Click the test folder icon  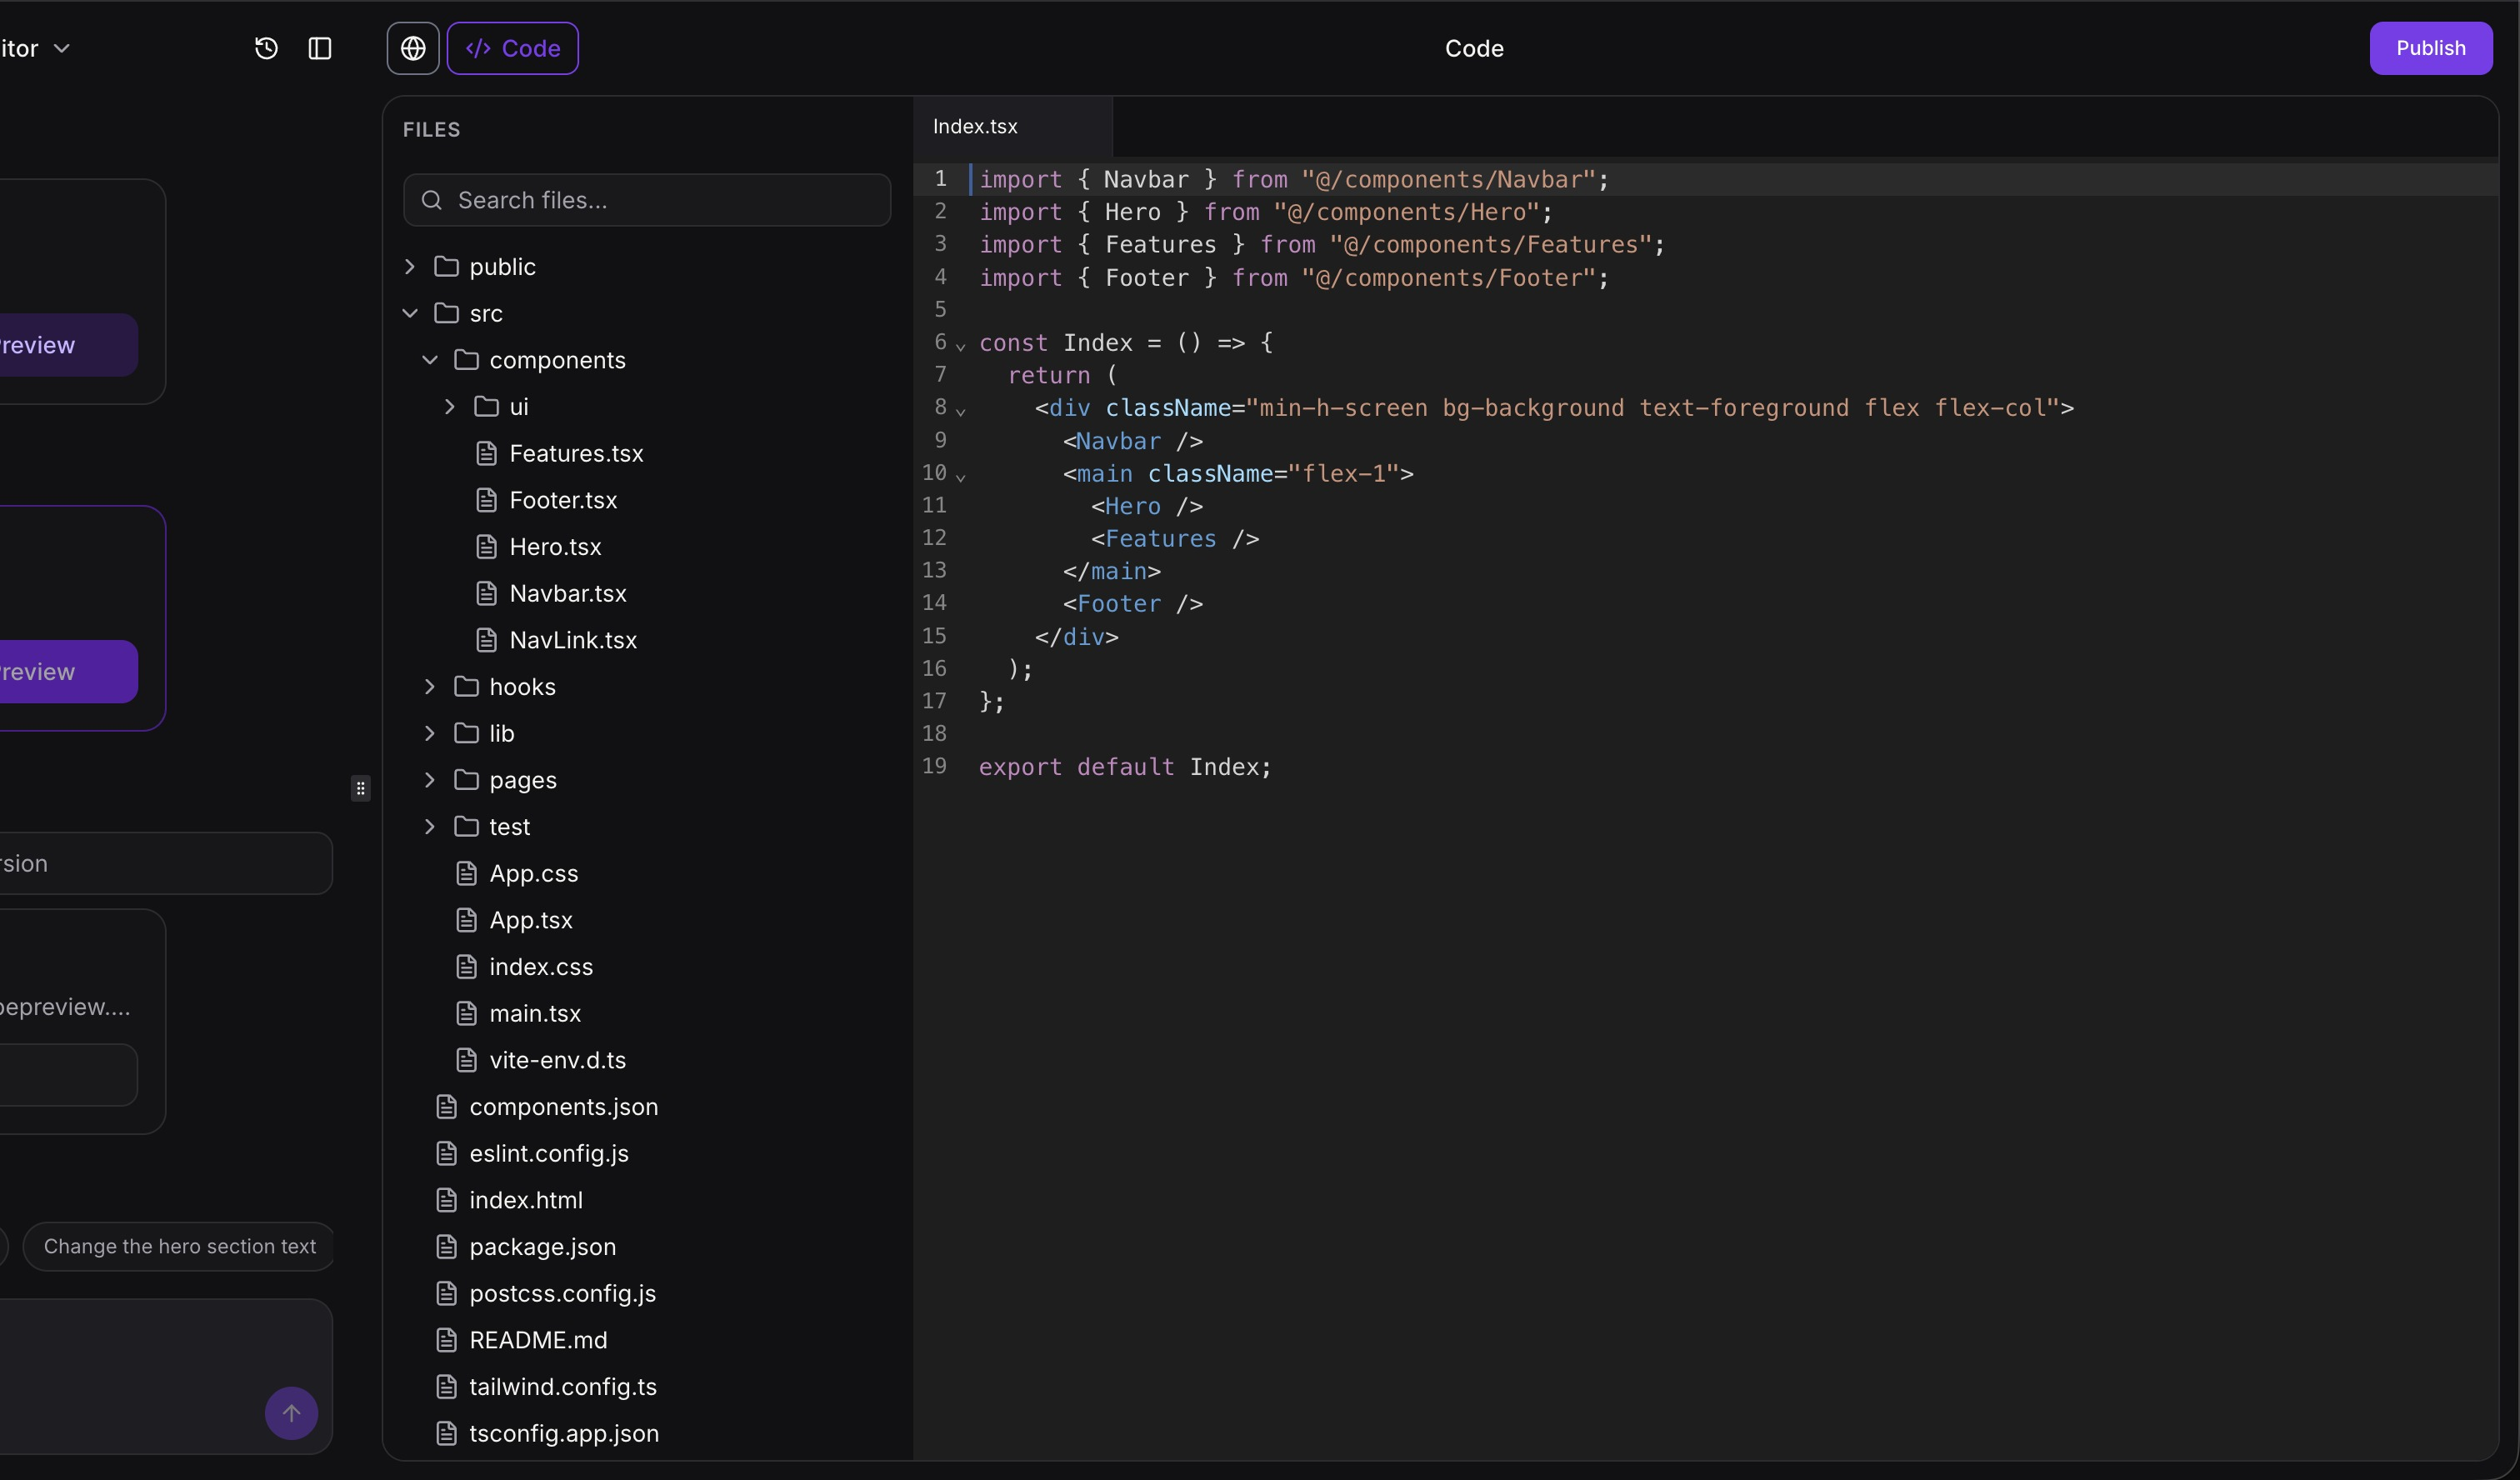[x=466, y=826]
